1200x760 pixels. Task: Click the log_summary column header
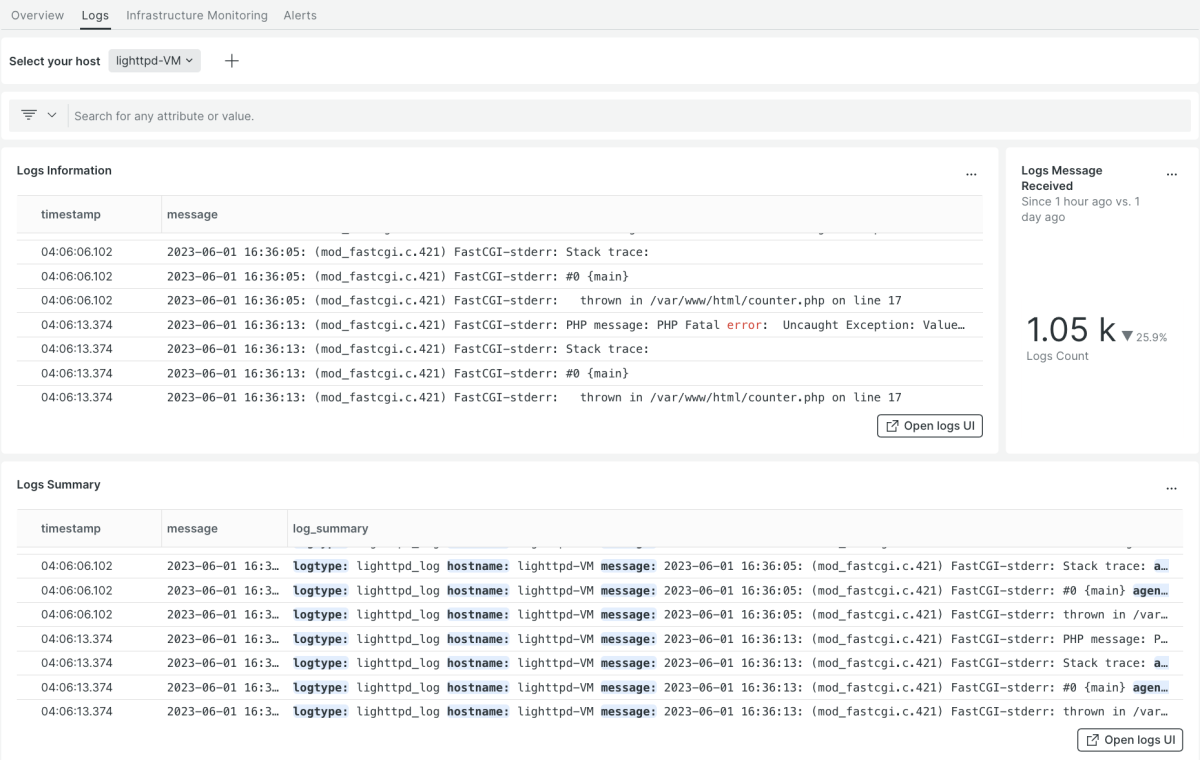tap(330, 528)
